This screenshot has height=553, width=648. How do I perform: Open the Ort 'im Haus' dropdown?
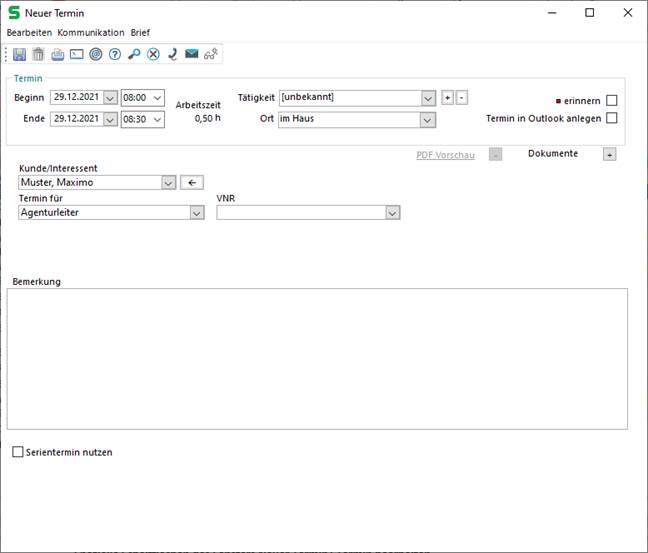428,120
